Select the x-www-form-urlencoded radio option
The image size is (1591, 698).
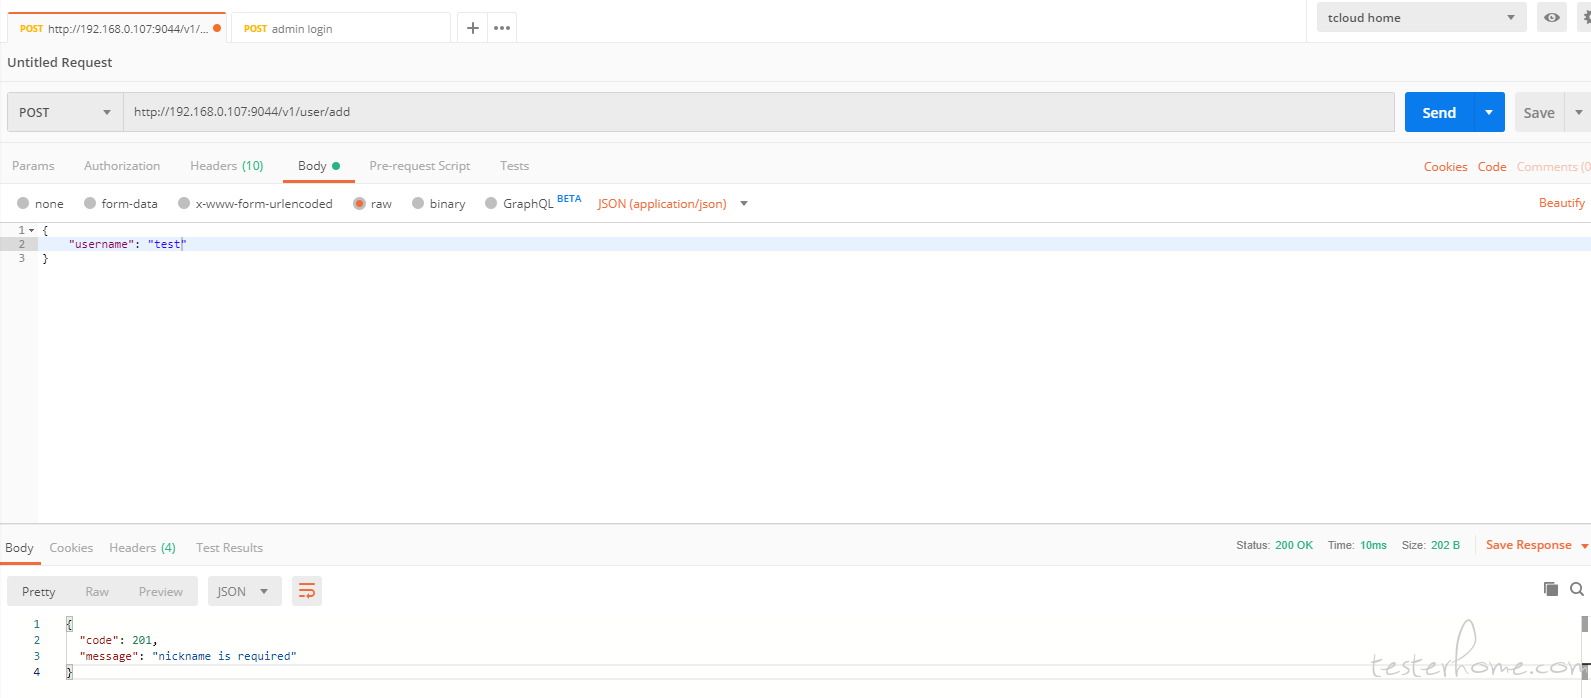184,204
